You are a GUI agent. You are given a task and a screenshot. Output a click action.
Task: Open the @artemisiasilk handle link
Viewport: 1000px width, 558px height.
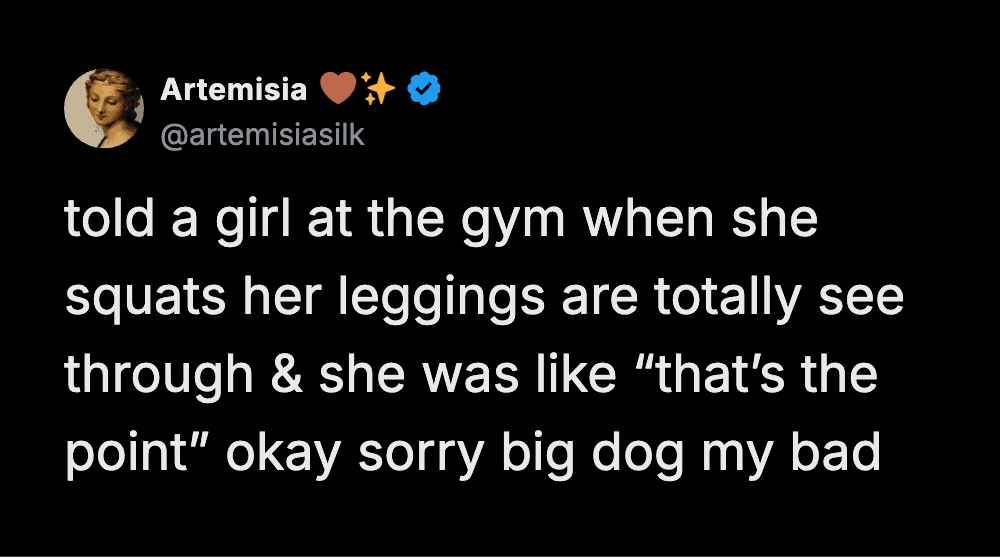point(262,135)
